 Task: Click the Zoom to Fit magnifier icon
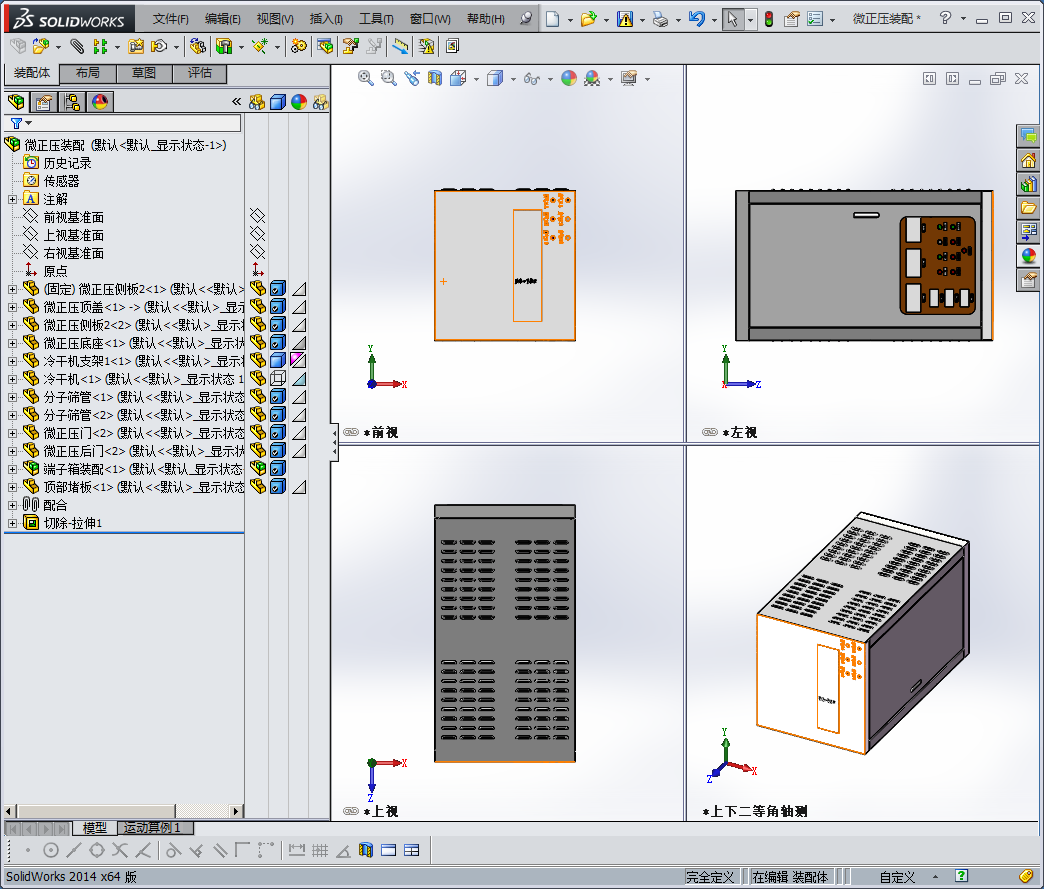(366, 78)
